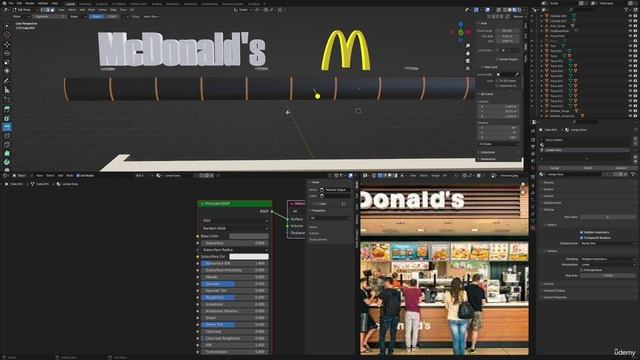Select the Poly Build tool
This screenshot has height=360, width=640.
[7, 153]
